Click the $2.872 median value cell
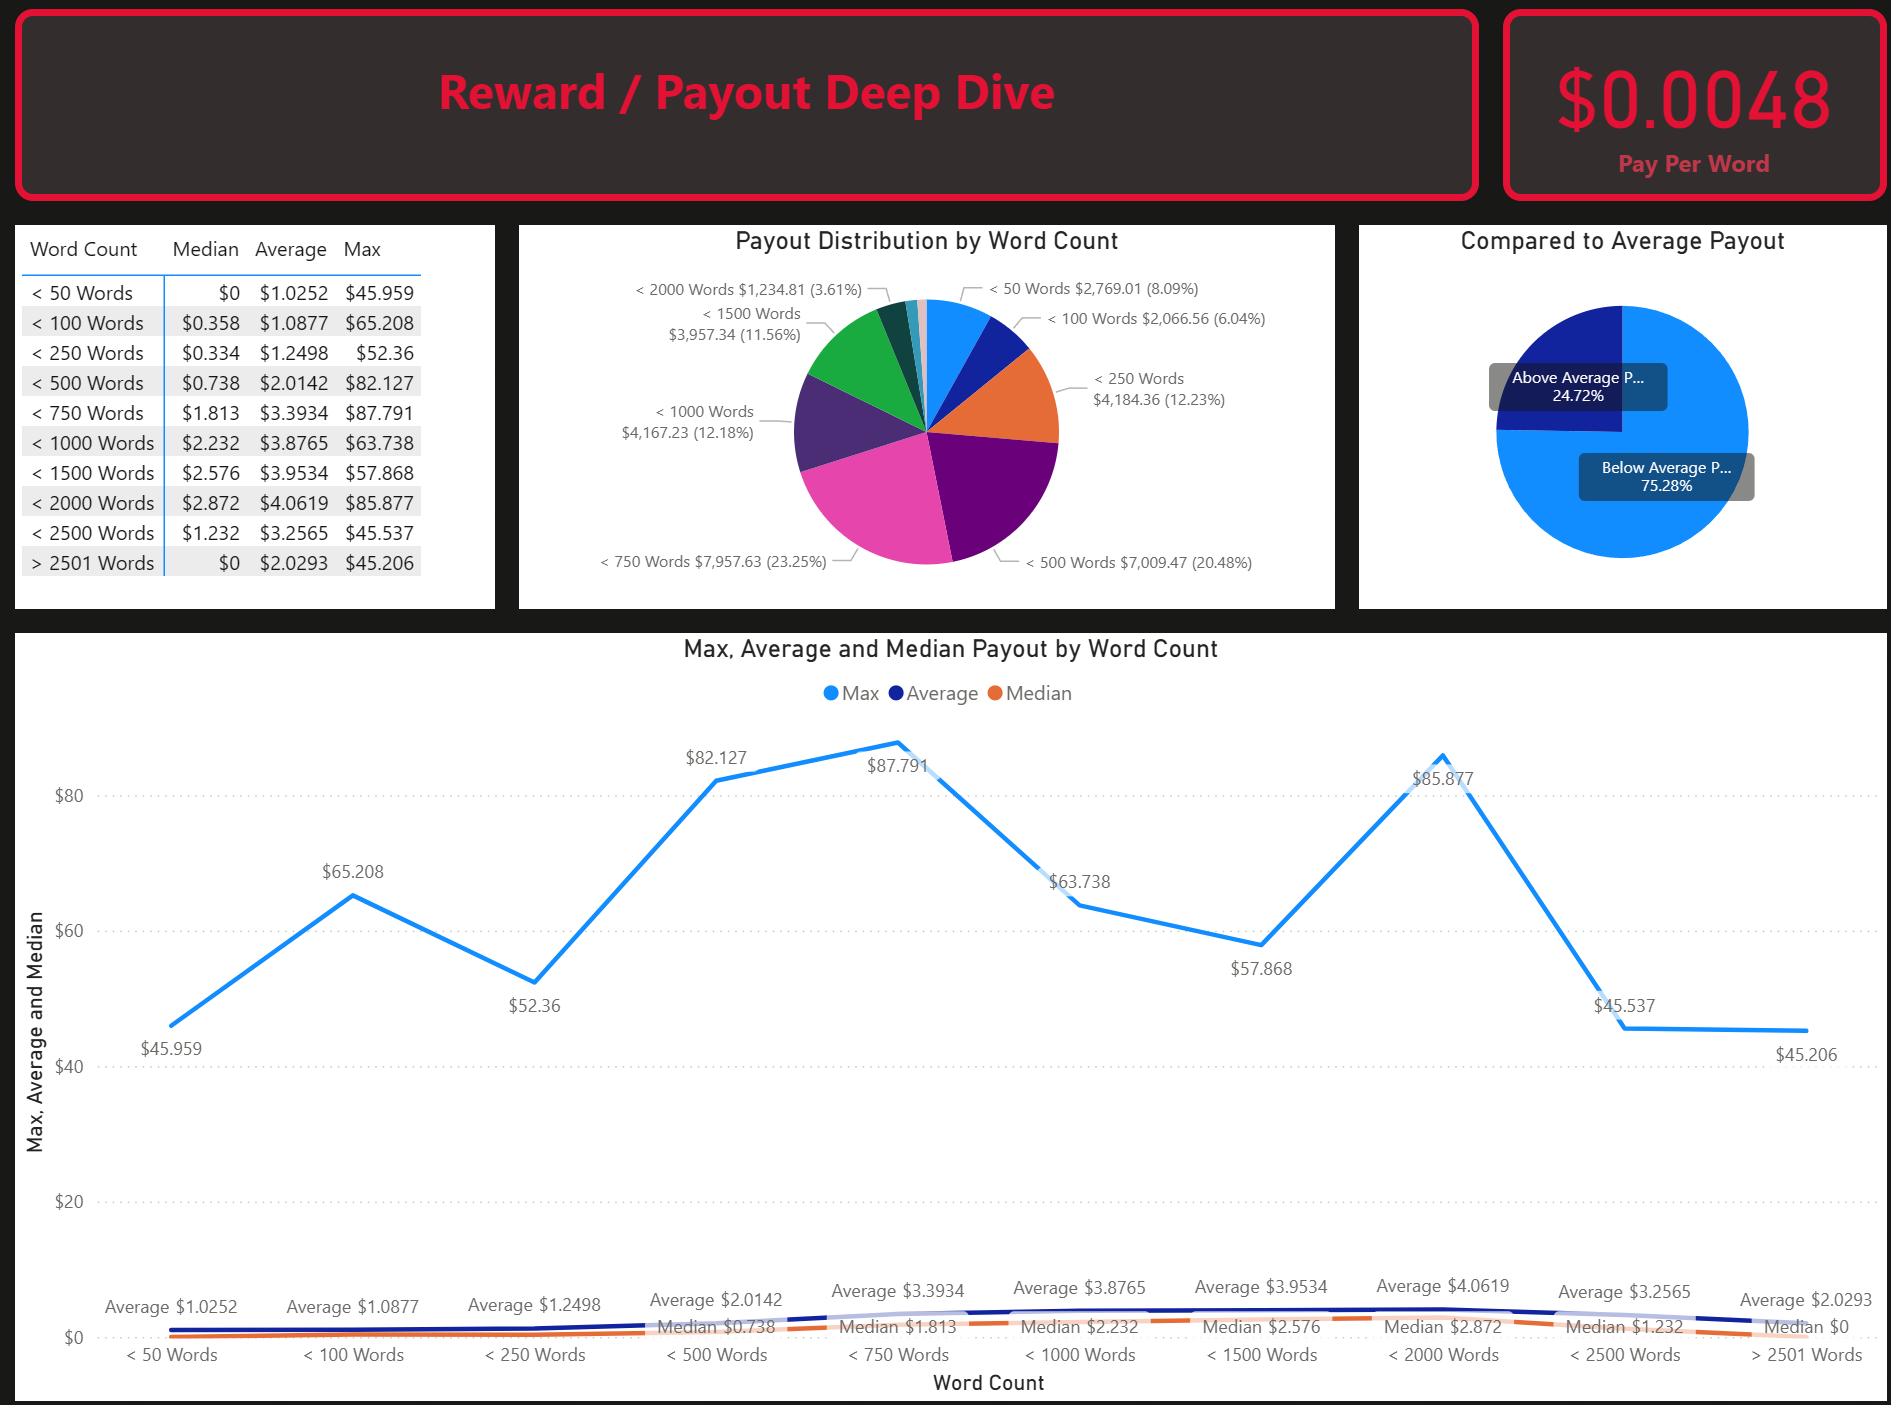This screenshot has width=1891, height=1405. tap(211, 503)
